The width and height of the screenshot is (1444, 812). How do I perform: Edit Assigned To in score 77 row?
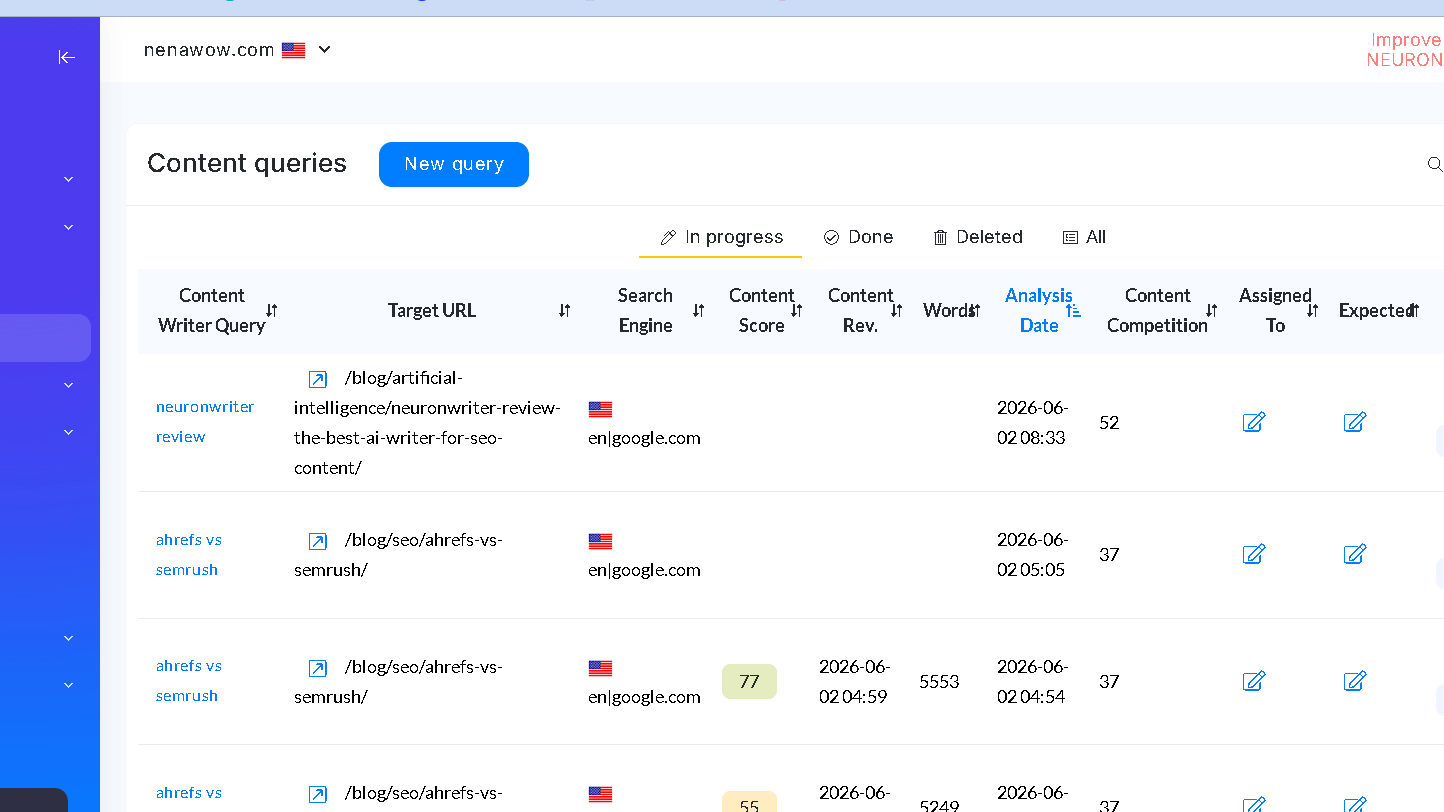point(1254,681)
